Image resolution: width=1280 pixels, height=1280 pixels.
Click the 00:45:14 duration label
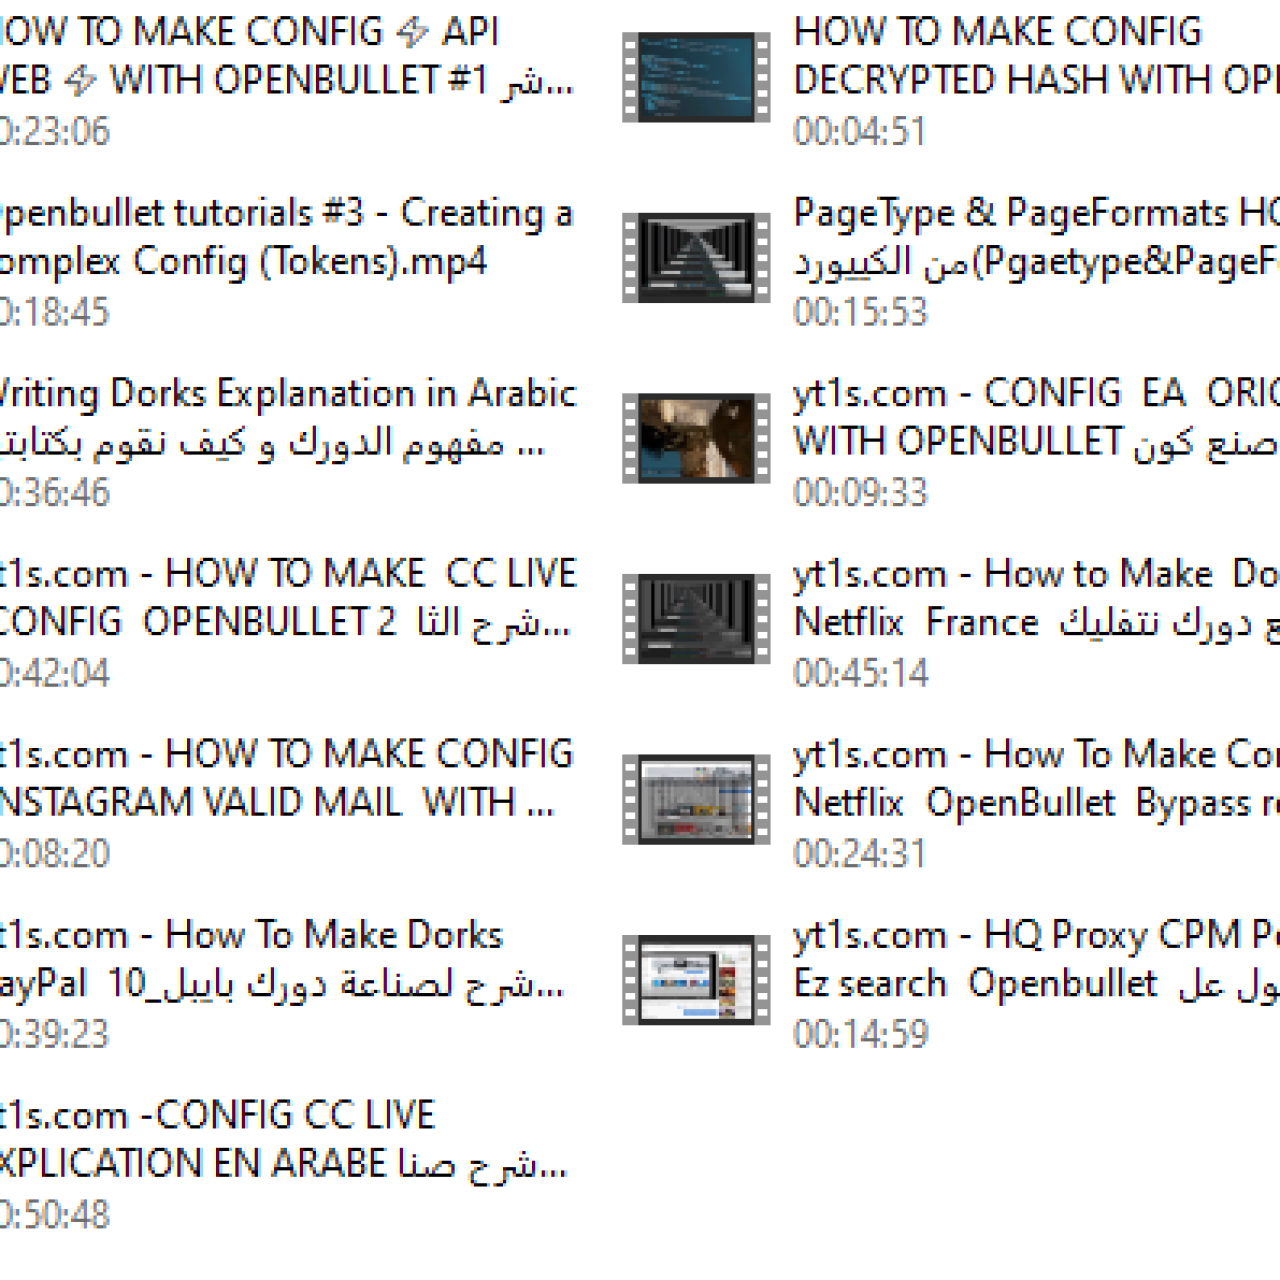point(860,674)
